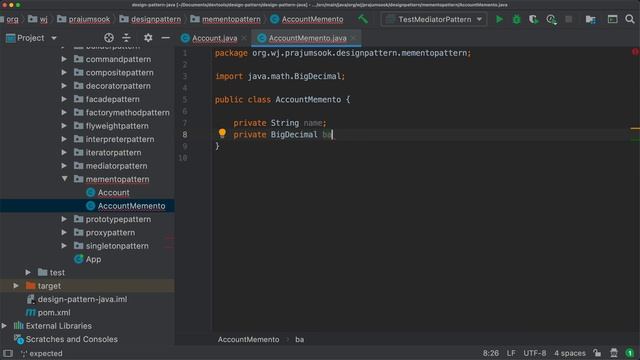Open 4 spaces indent settings
Viewport: 640px width, 360px height.
[569, 353]
